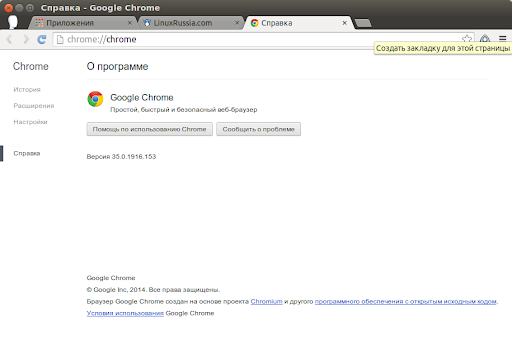Image resolution: width=512 pixels, height=364 pixels.
Task: Open the Chromium project link
Action: pos(266,301)
